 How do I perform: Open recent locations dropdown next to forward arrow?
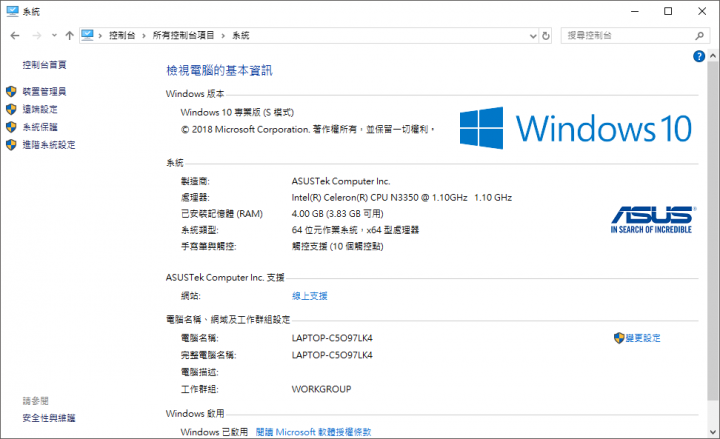point(54,36)
